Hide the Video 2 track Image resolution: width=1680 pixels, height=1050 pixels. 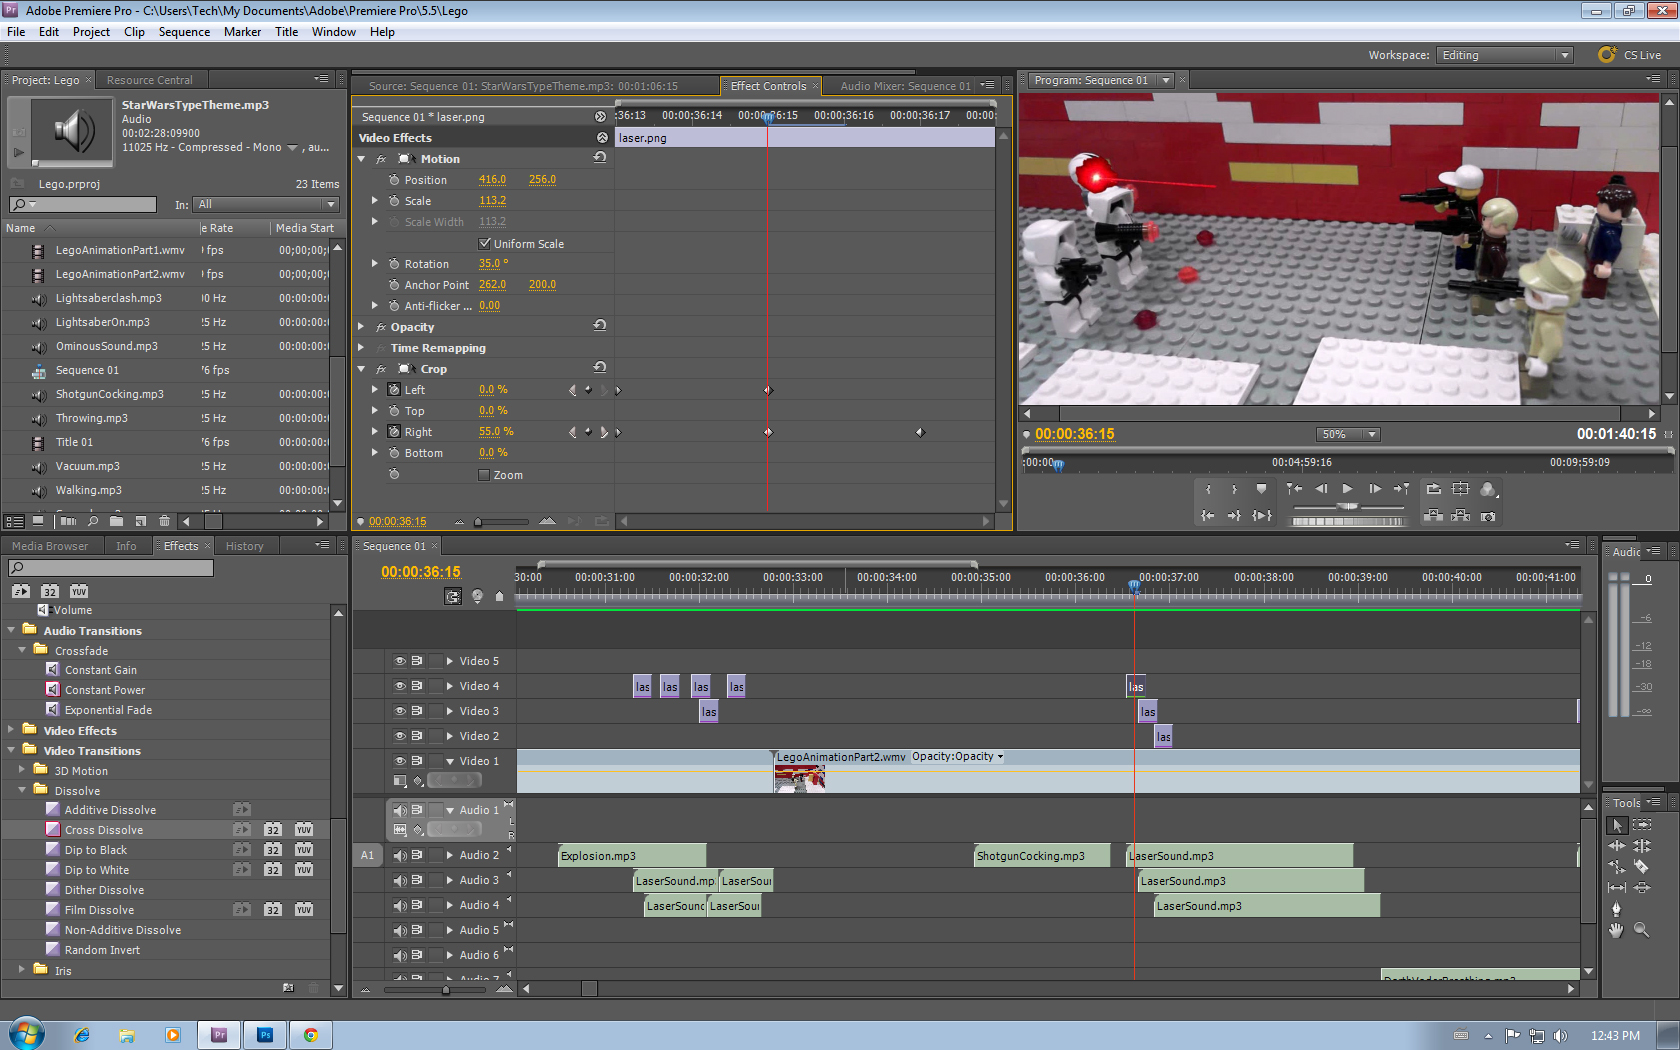point(400,736)
